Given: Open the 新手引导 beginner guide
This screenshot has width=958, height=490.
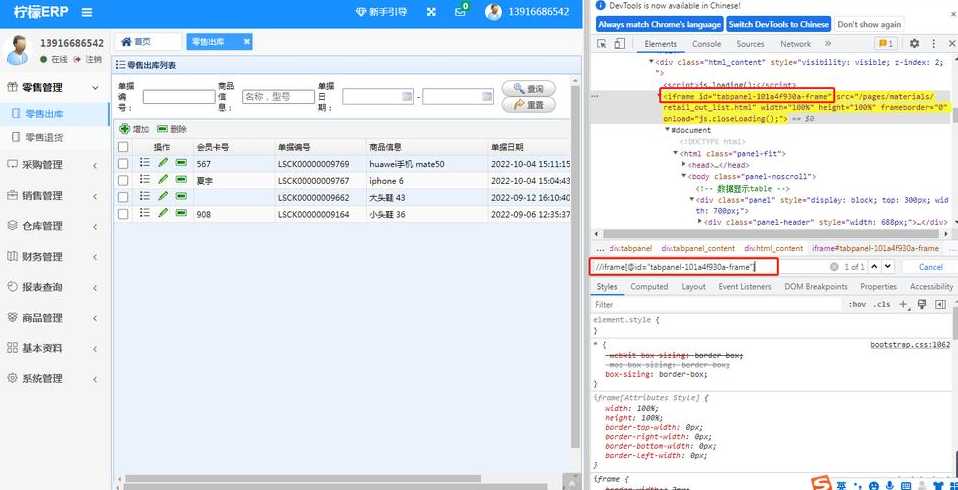Looking at the screenshot, I should (x=382, y=12).
